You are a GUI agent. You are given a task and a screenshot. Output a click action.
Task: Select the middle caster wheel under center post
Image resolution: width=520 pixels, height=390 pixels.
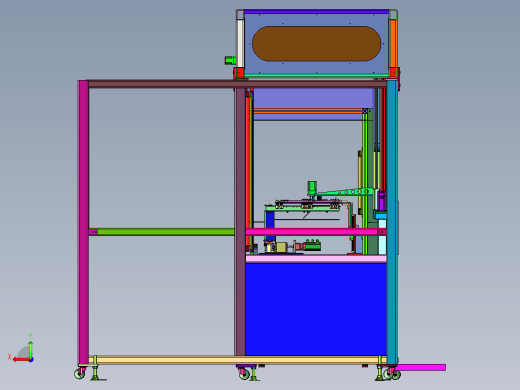(244, 374)
